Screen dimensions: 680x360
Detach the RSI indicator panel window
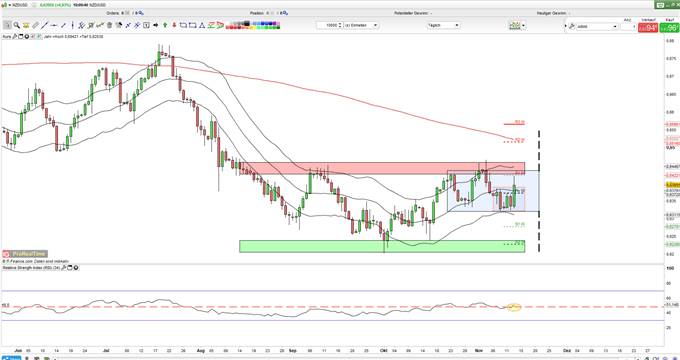70,268
